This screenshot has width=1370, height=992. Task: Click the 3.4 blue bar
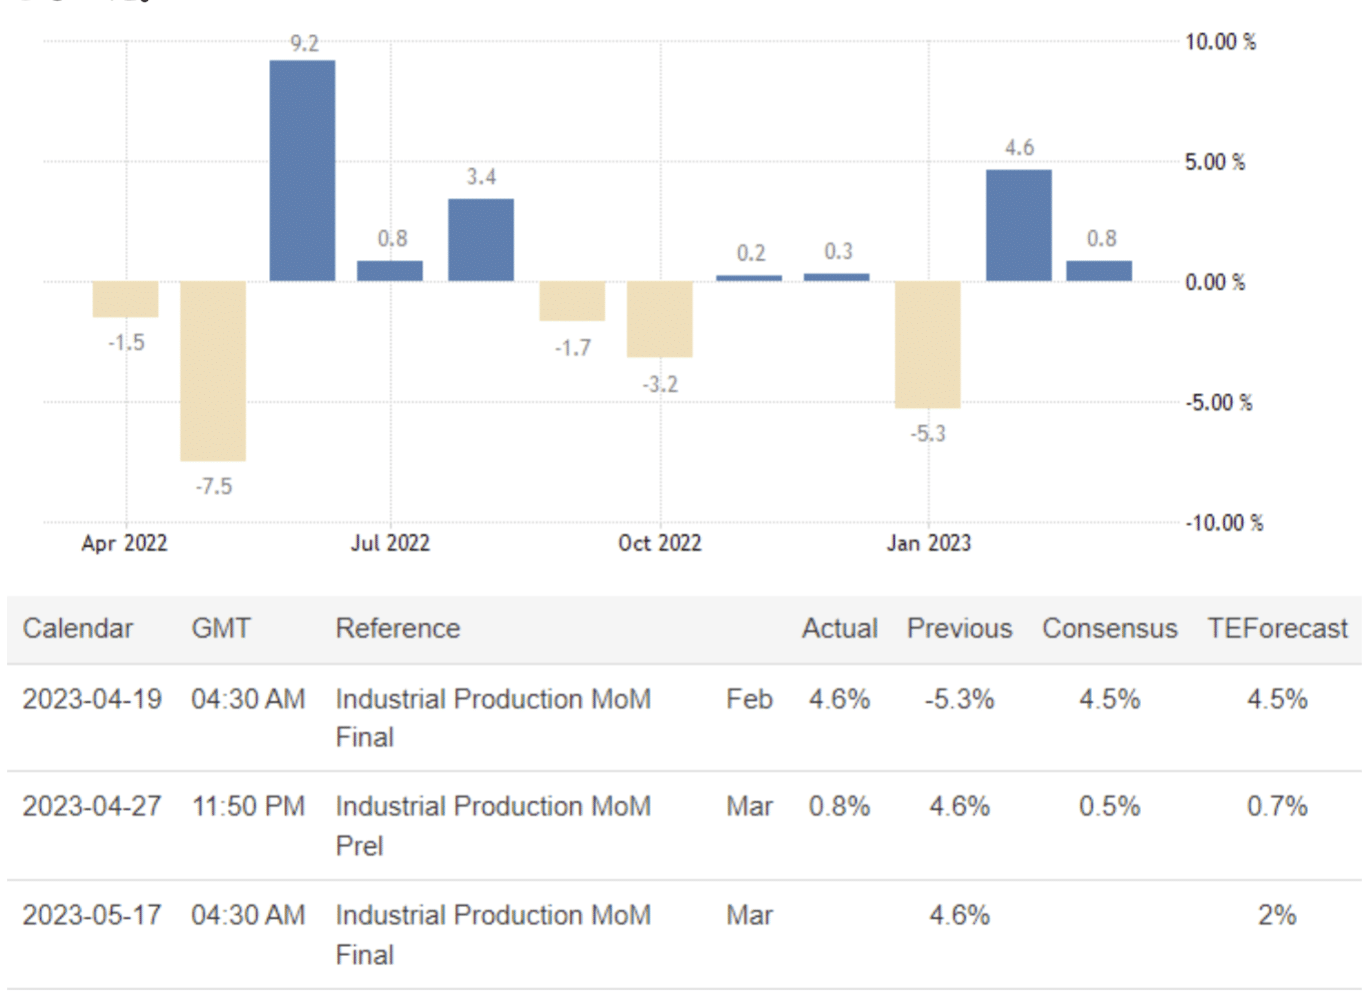[x=481, y=240]
